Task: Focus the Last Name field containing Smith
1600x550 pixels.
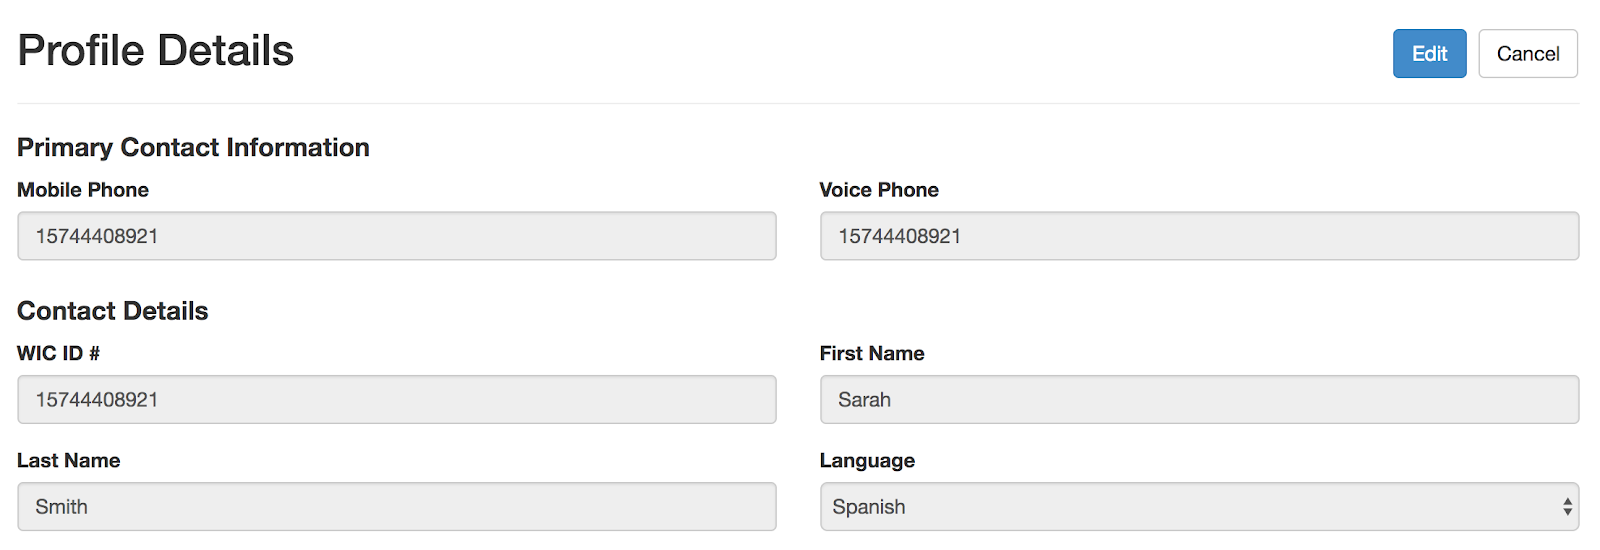Action: coord(396,507)
